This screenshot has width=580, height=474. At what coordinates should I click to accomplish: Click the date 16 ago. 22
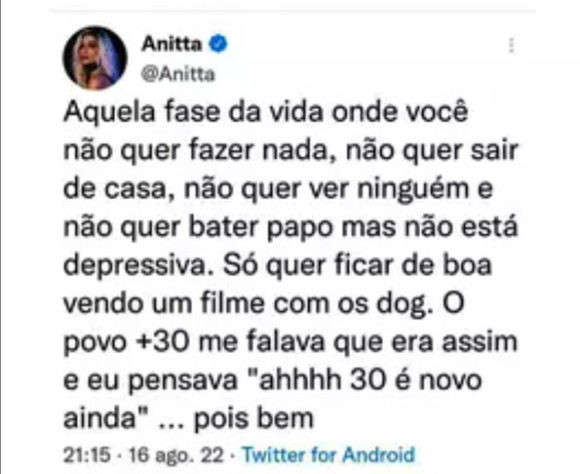pyautogui.click(x=176, y=455)
